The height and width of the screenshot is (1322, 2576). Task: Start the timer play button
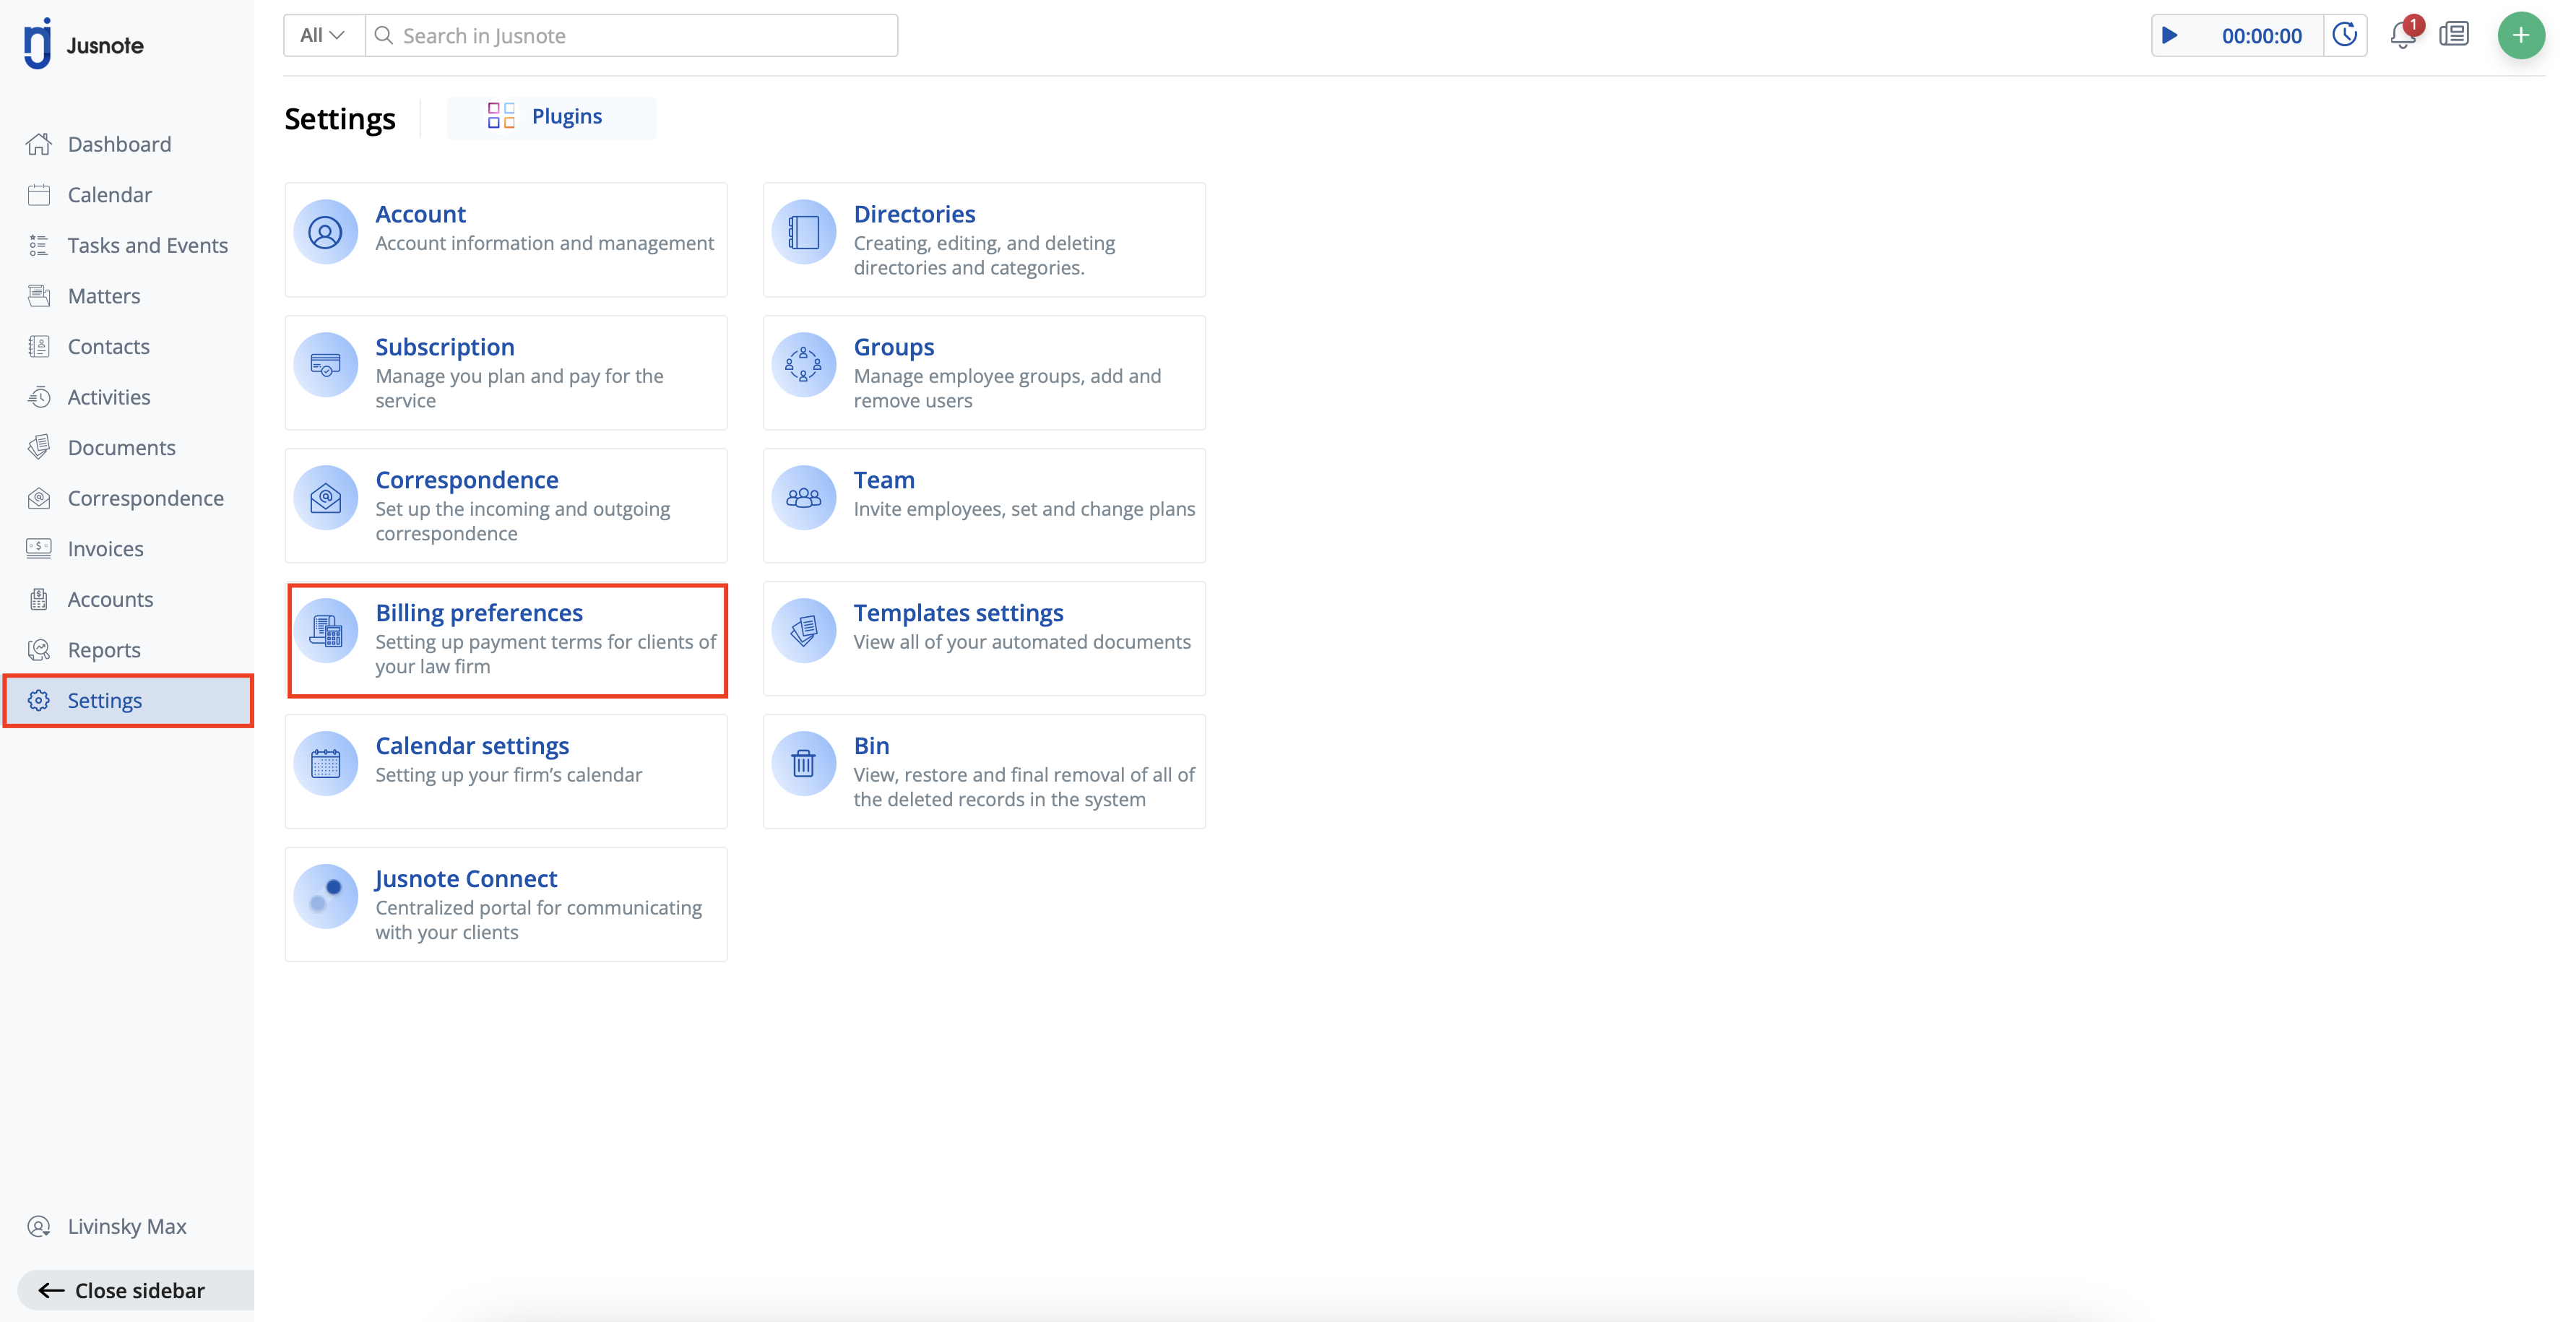point(2170,35)
